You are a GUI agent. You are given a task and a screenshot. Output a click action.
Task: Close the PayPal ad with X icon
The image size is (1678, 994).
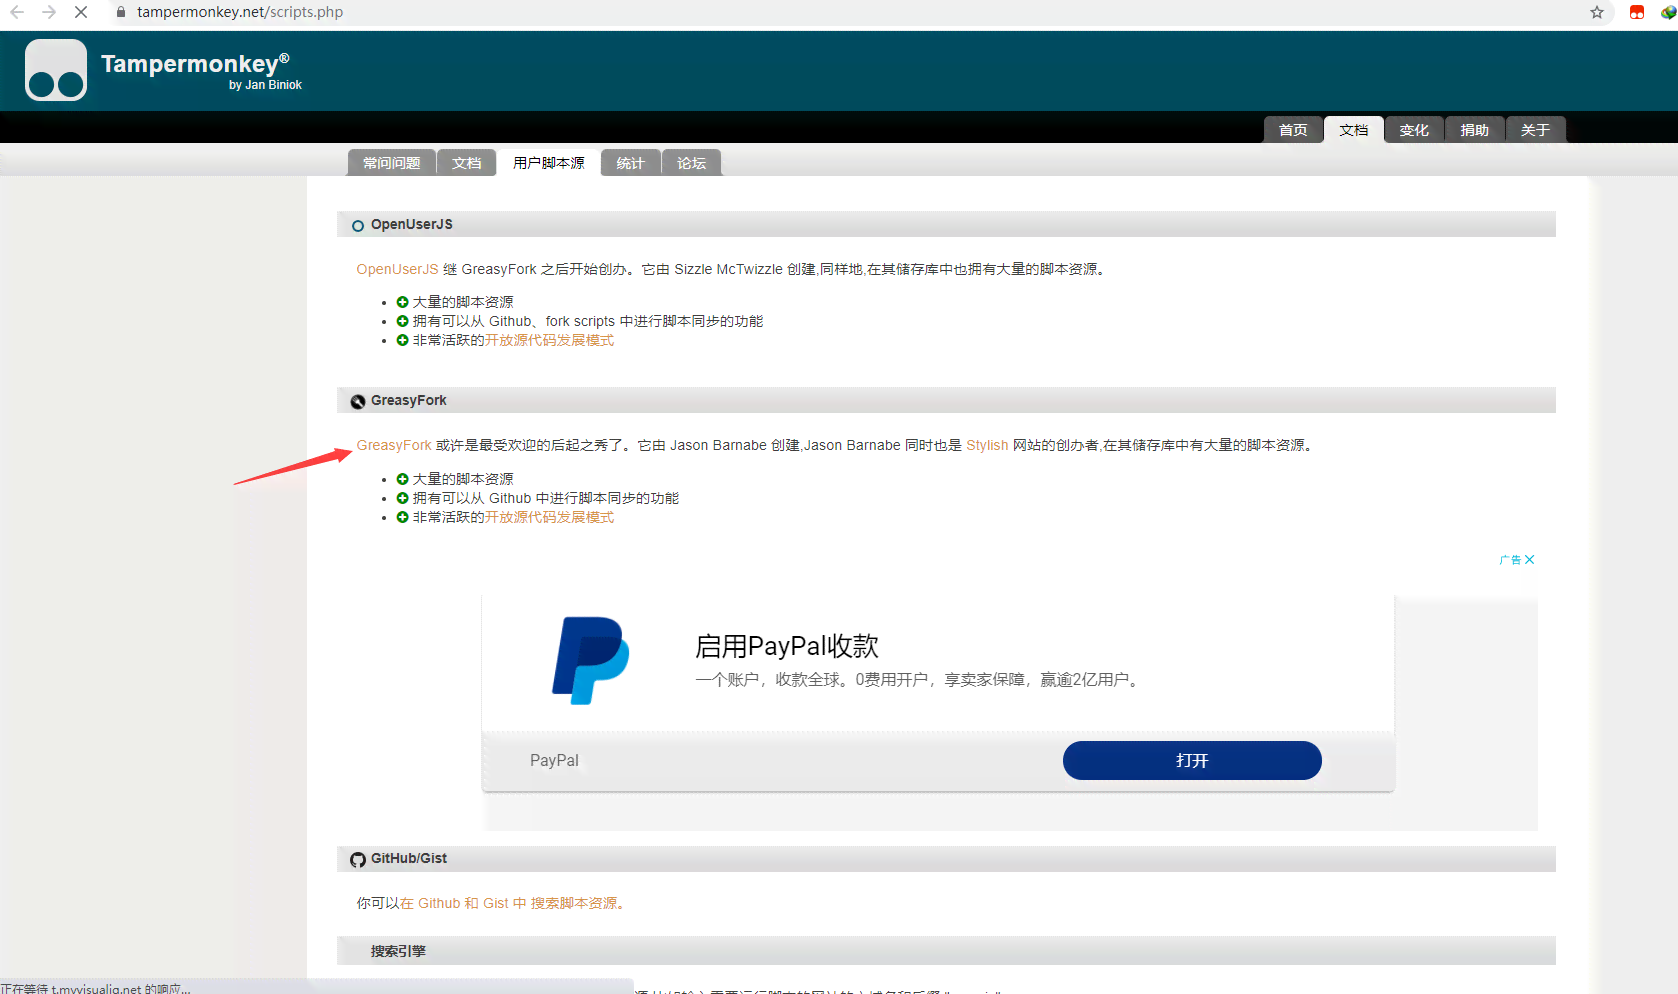1530,560
